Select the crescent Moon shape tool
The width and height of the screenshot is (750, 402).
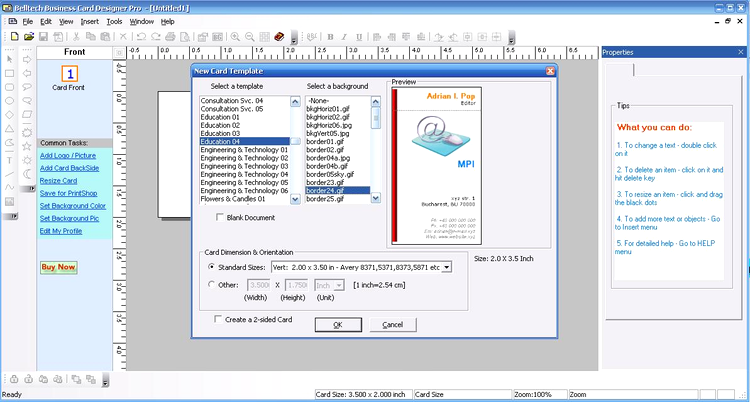(27, 174)
